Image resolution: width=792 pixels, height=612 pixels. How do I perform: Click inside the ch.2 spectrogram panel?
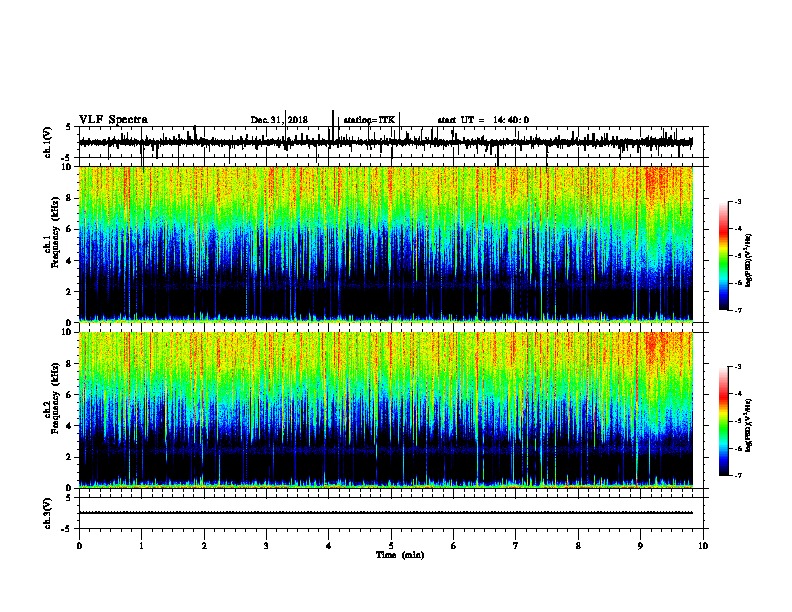385,410
